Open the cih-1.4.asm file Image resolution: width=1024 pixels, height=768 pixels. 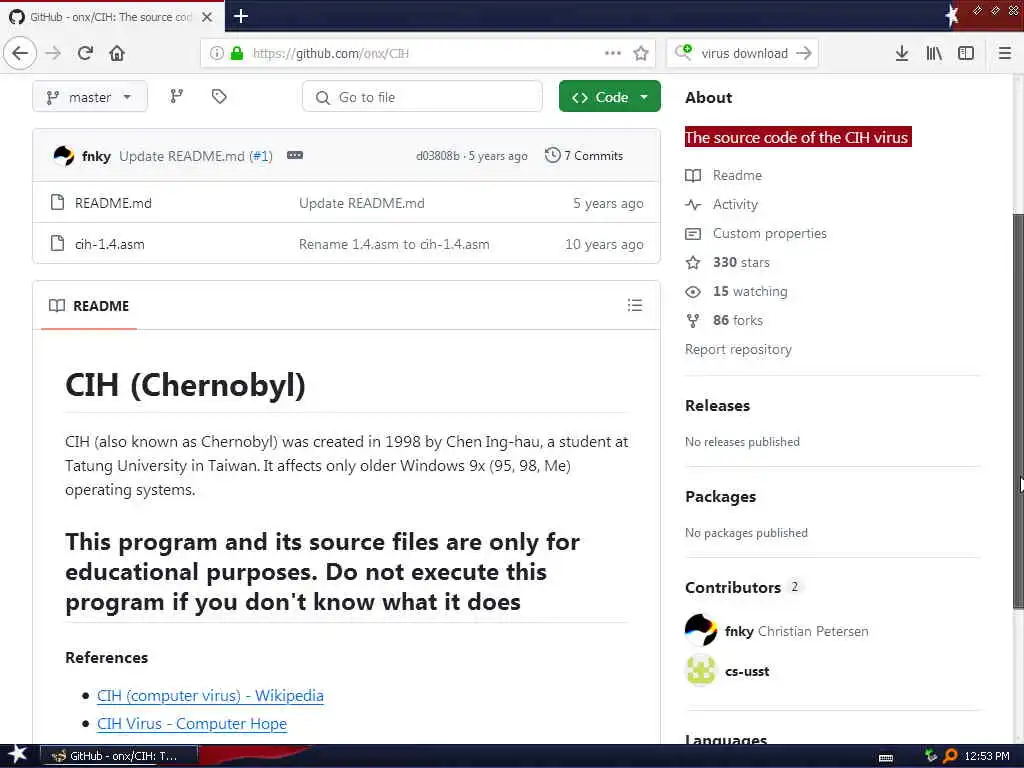110,244
